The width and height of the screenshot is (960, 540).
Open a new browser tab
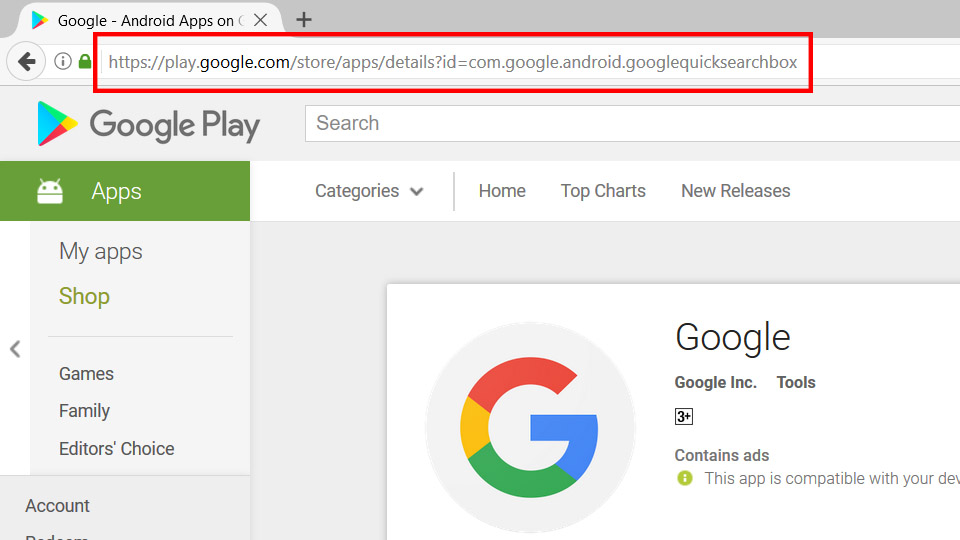pos(304,20)
